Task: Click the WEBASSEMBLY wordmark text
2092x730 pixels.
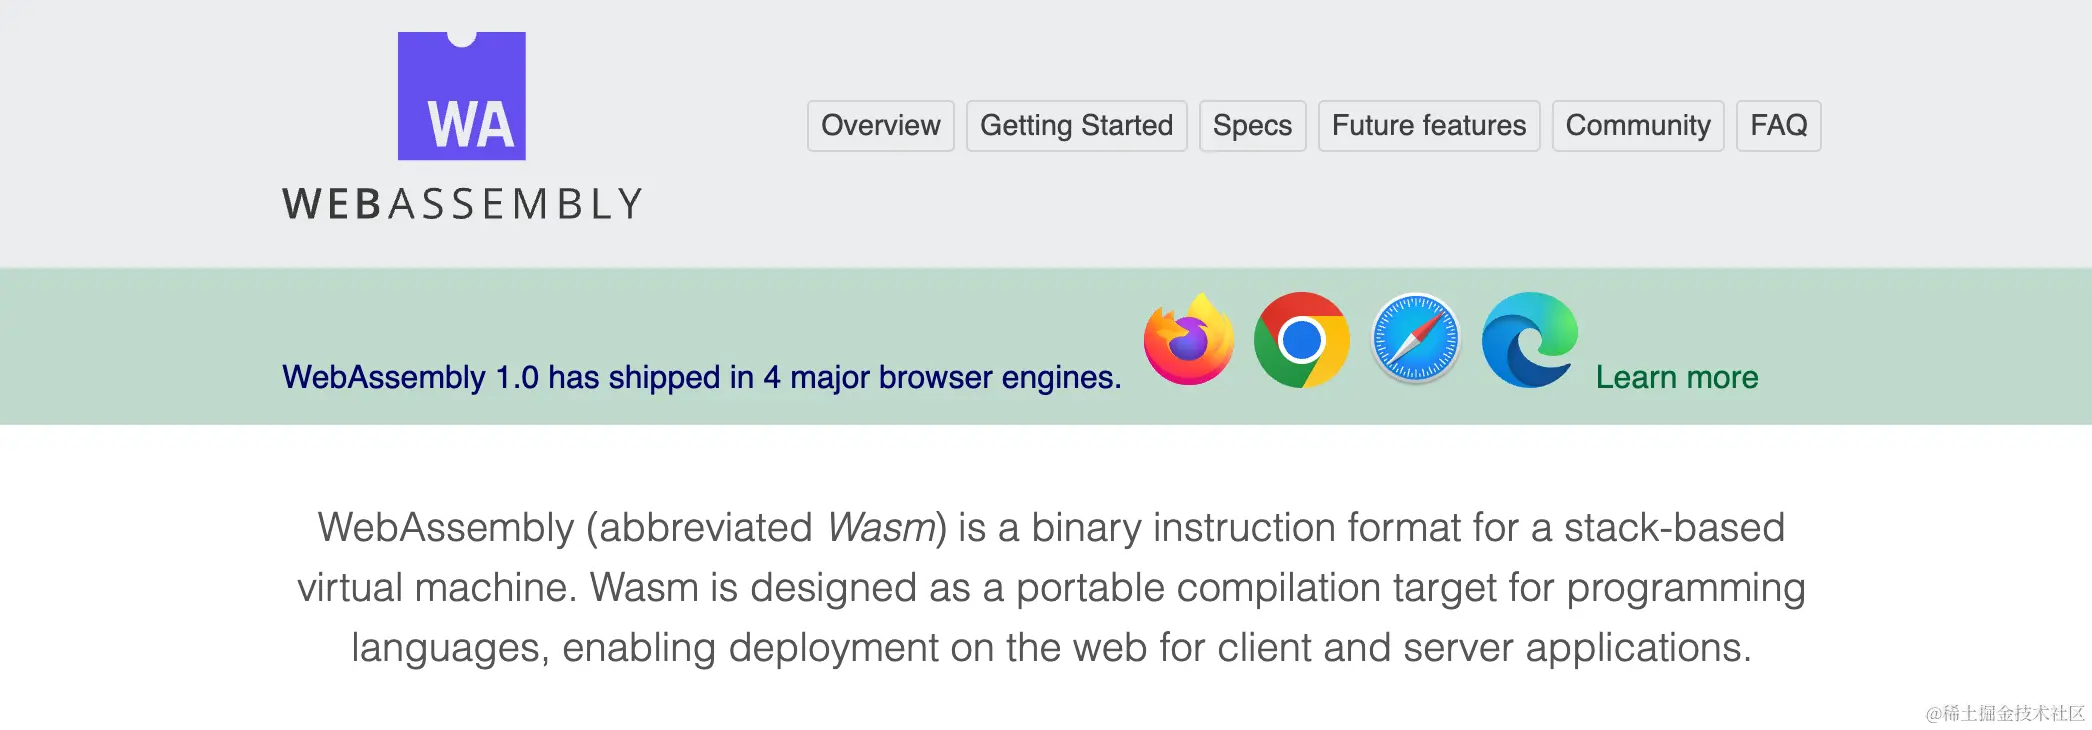Action: click(x=462, y=204)
